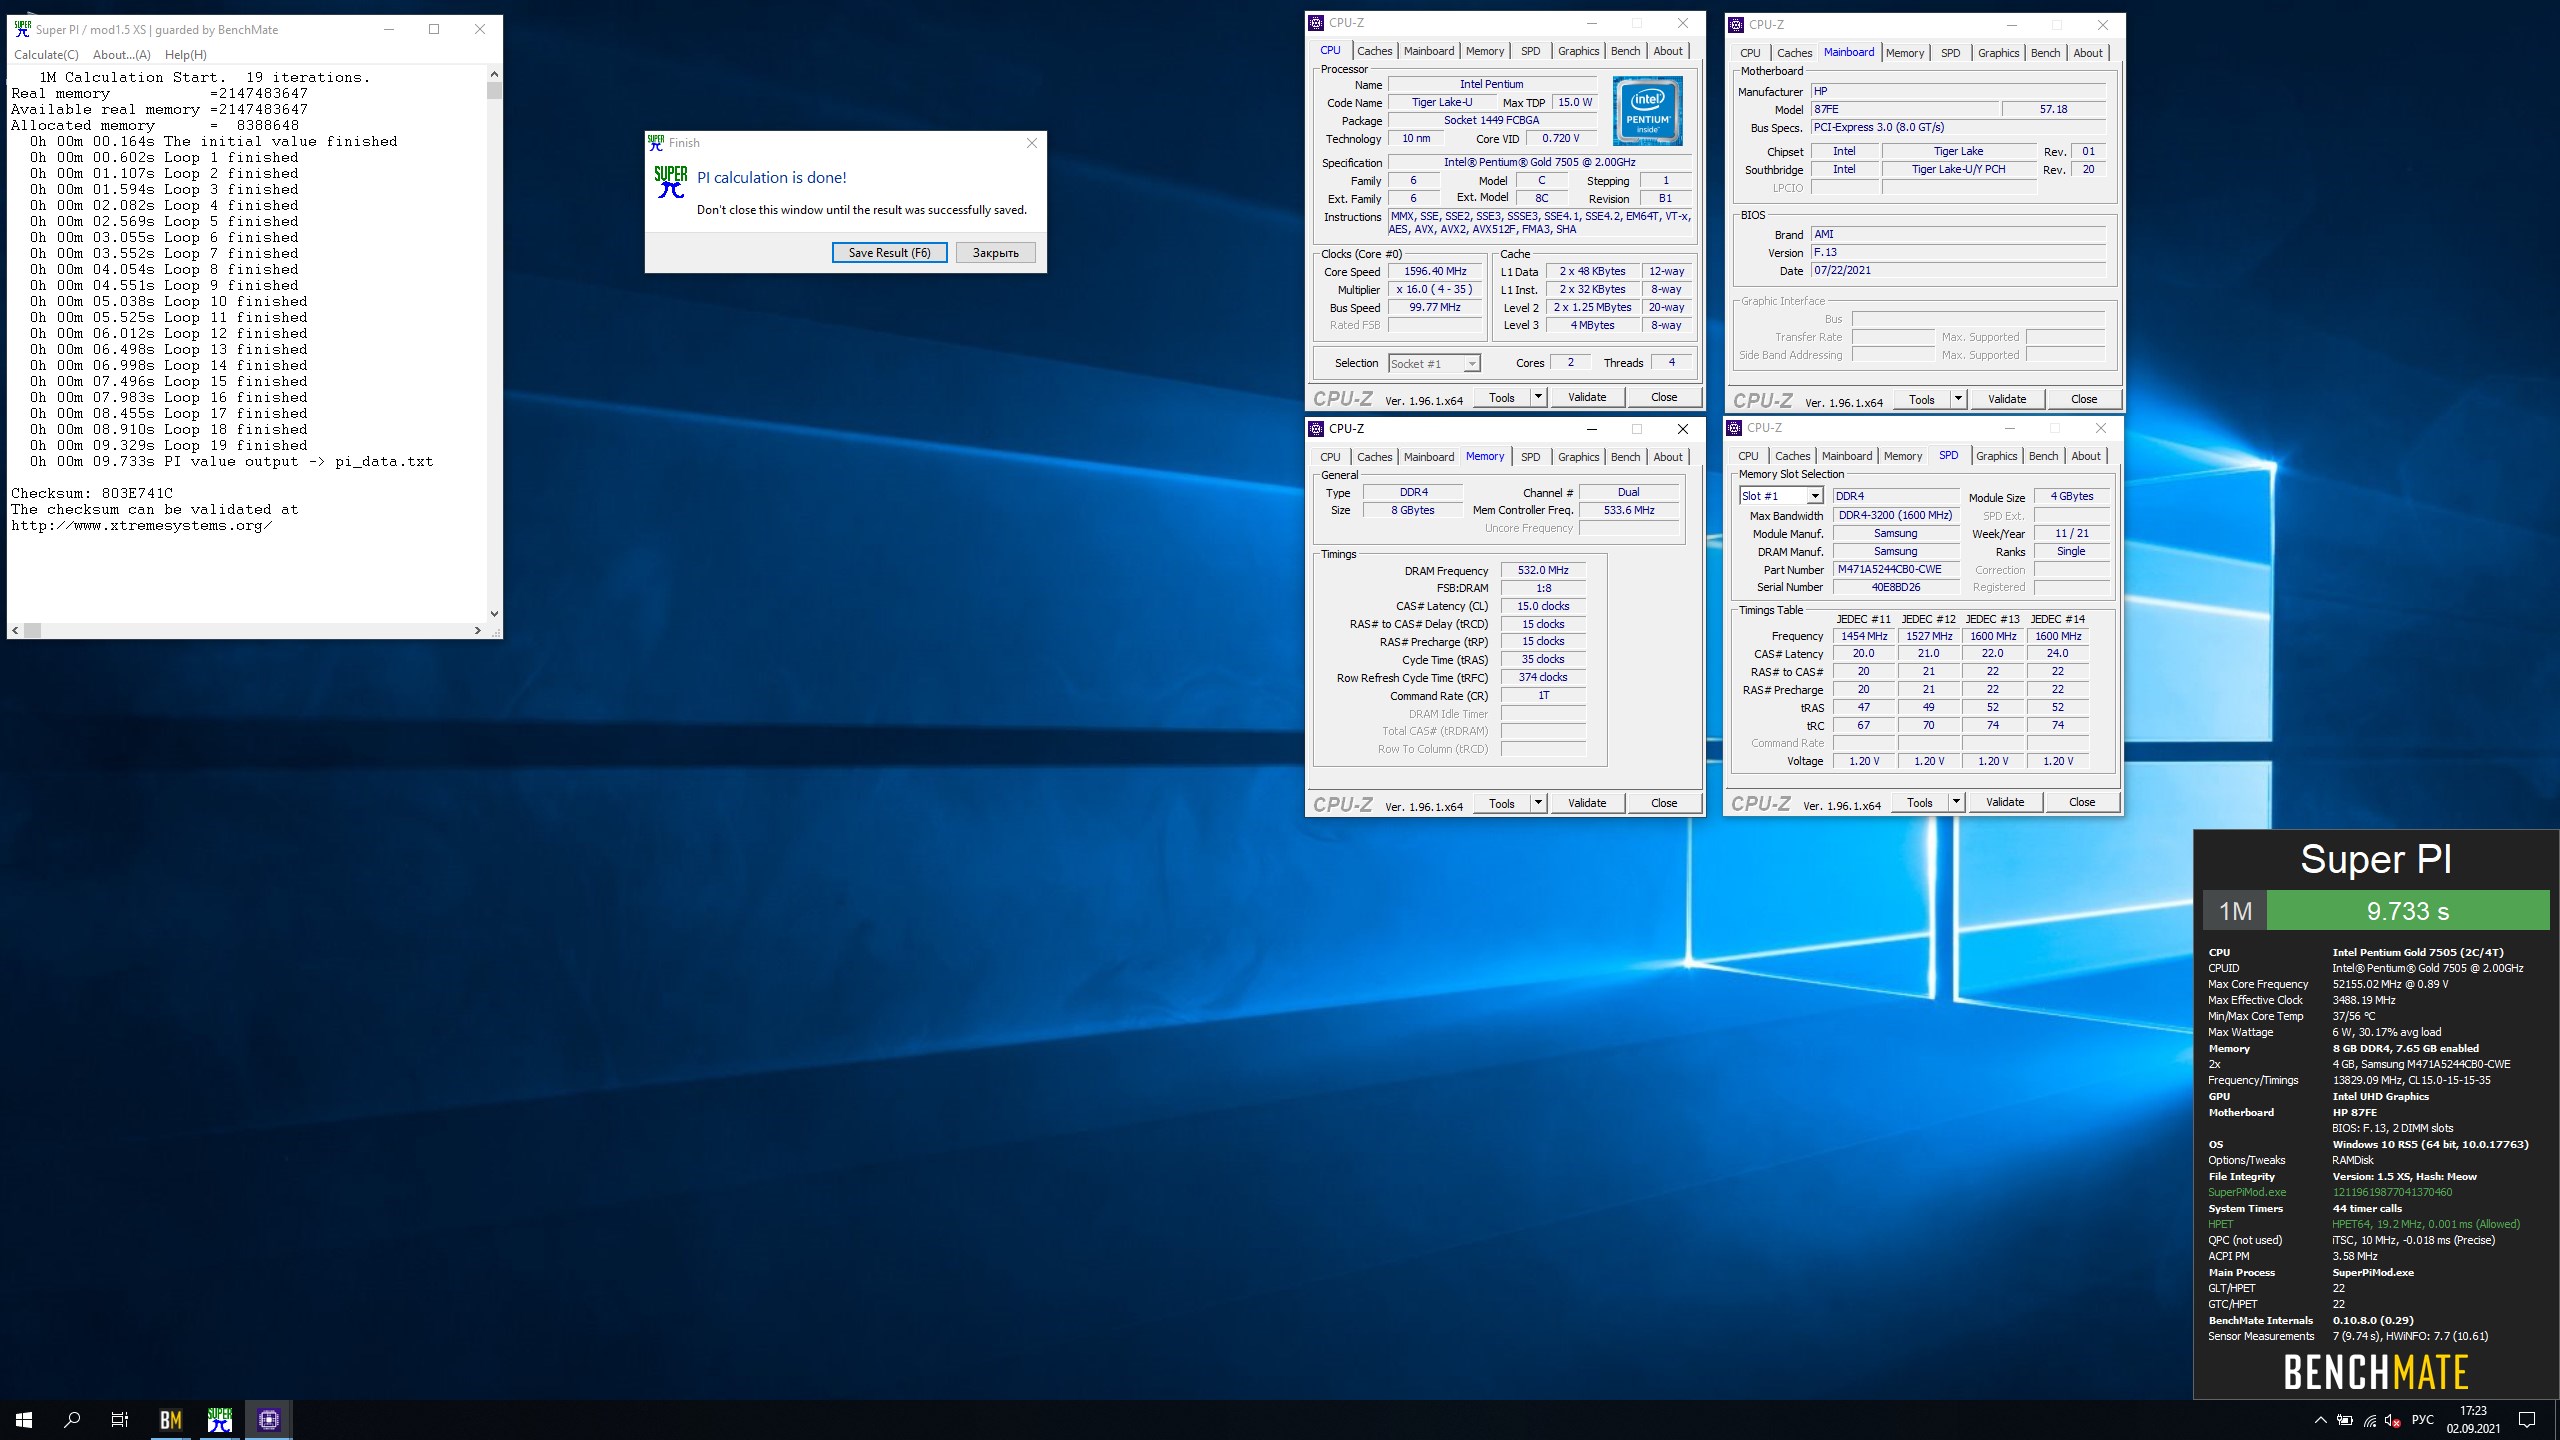This screenshot has height=1440, width=2560.
Task: Click app icon of CPU-Z SPD window
Action: 1735,428
